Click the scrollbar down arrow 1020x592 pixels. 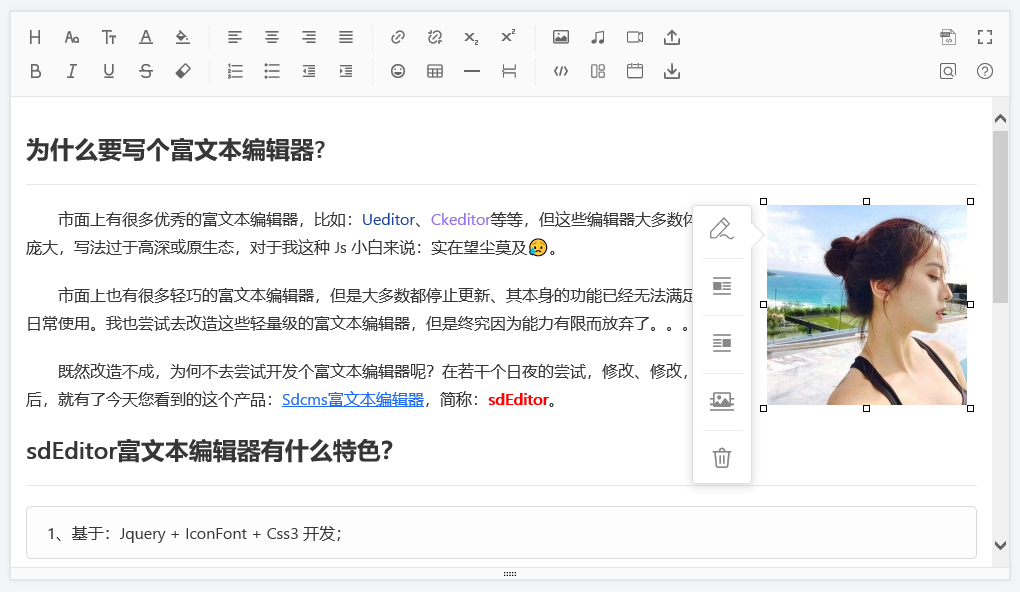click(1000, 545)
